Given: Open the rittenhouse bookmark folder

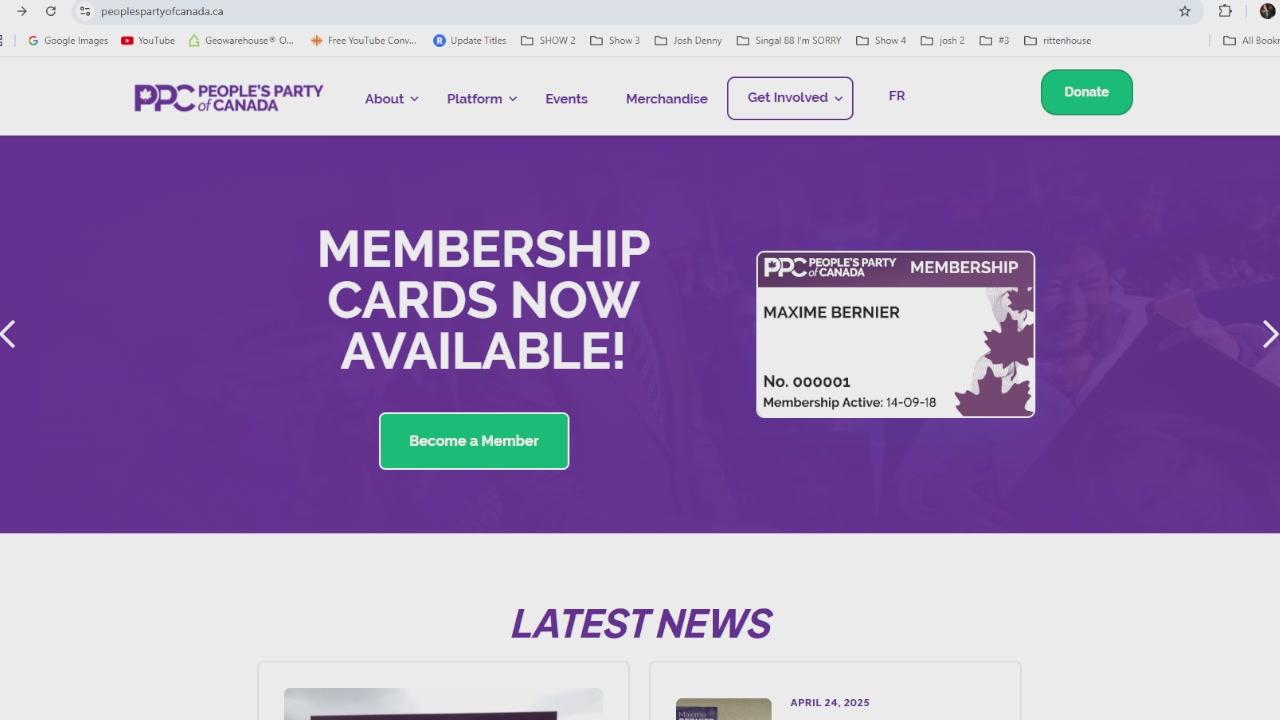Looking at the screenshot, I should click(x=1058, y=41).
